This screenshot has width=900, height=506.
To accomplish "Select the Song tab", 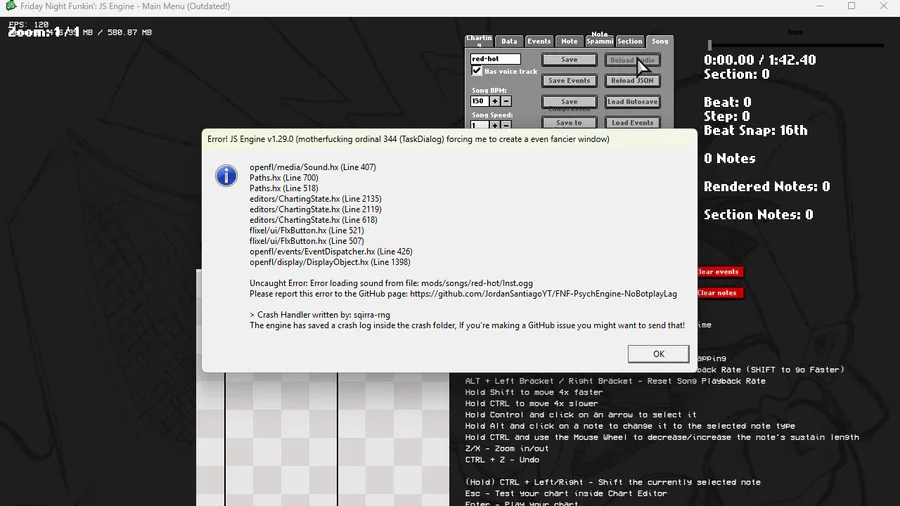I will coord(660,41).
